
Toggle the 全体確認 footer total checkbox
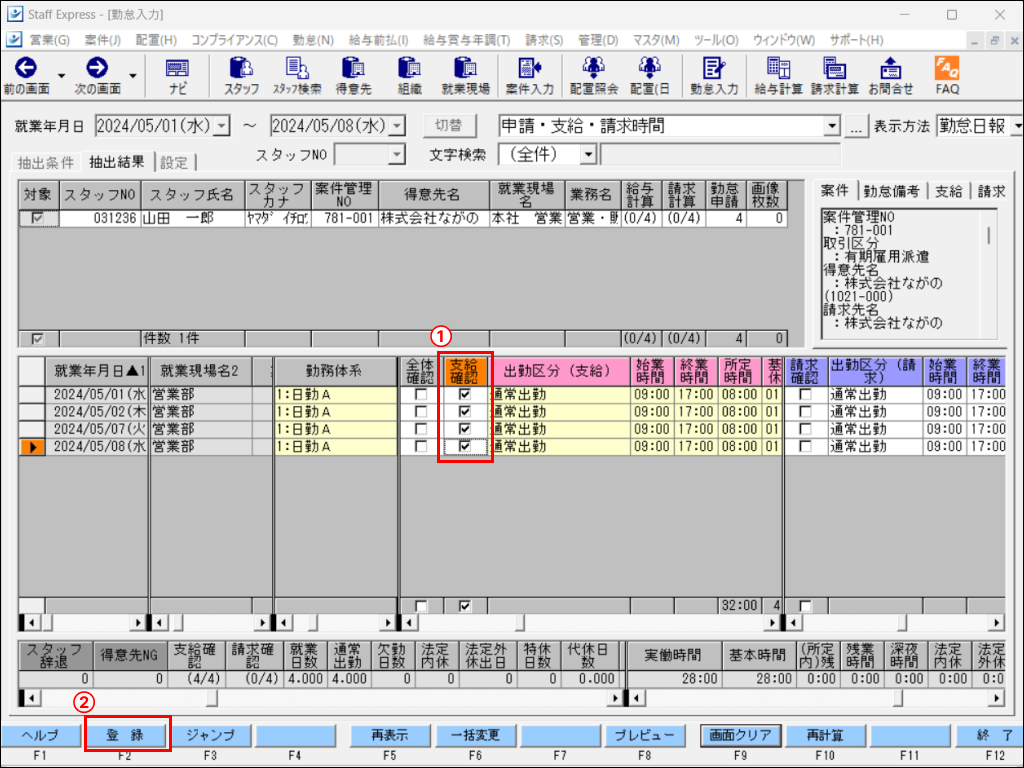click(x=421, y=606)
